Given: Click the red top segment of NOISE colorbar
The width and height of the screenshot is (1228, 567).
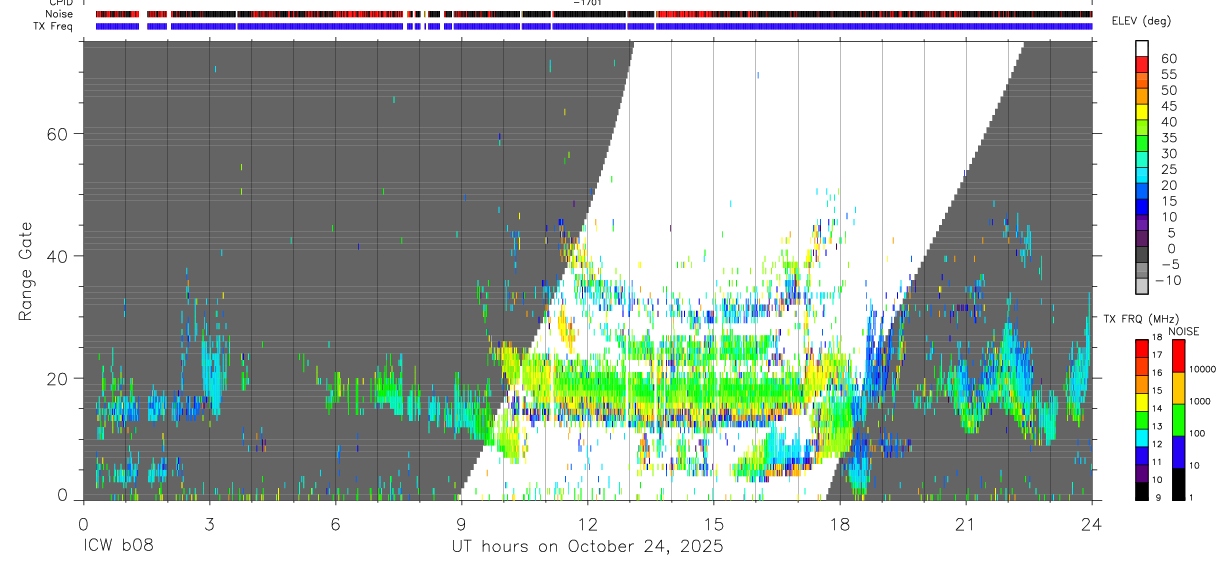Looking at the screenshot, I should 1178,356.
